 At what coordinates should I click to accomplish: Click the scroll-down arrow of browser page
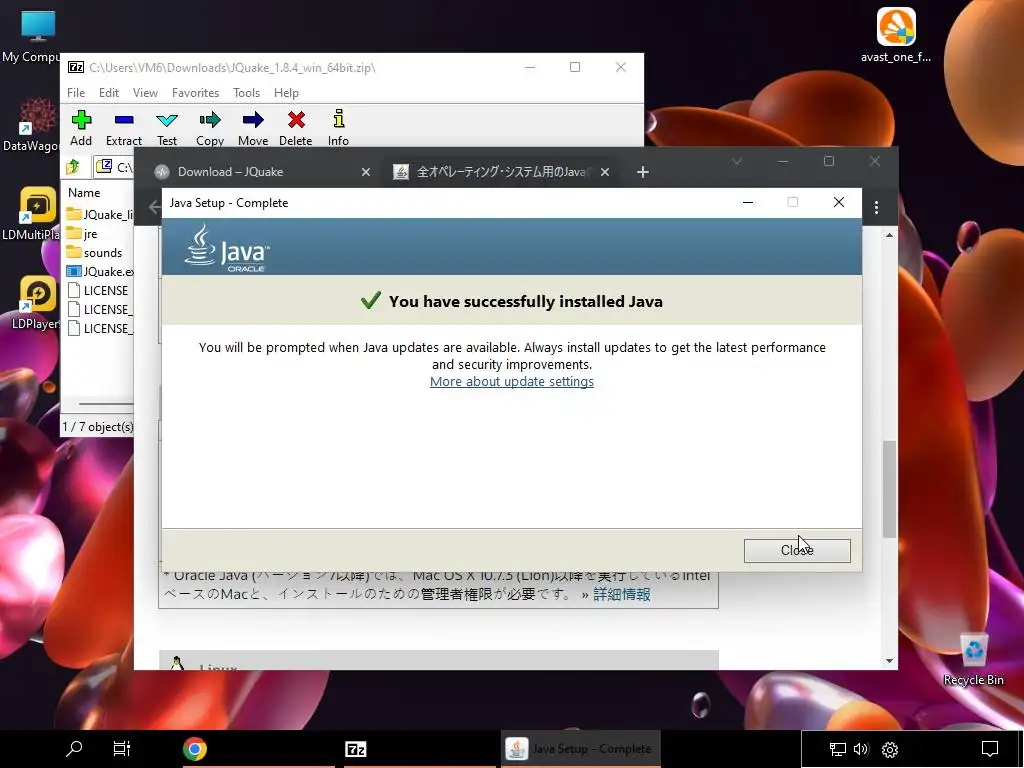(x=889, y=661)
